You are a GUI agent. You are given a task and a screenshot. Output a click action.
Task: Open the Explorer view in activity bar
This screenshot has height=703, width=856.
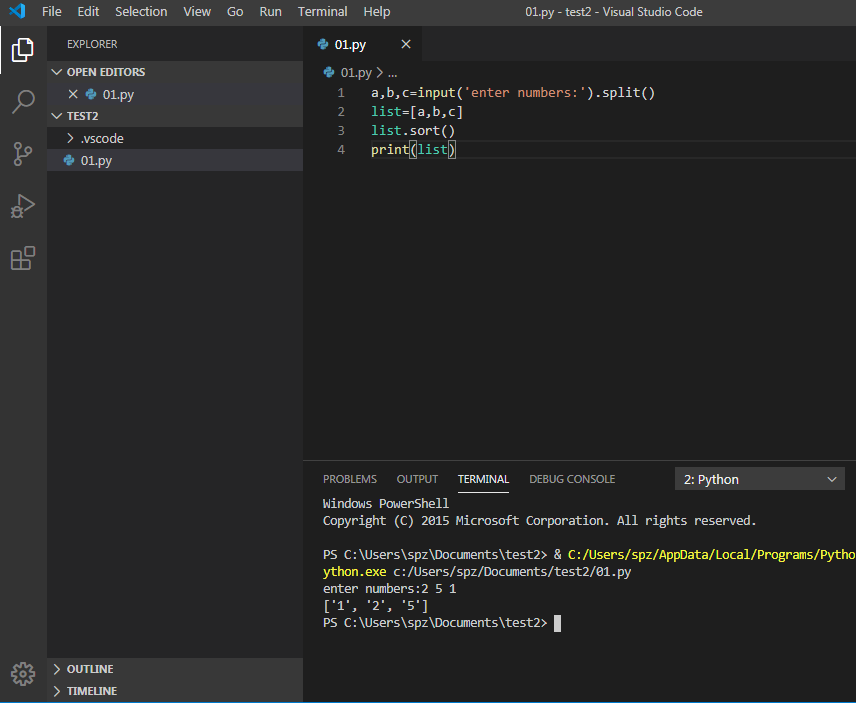click(x=23, y=50)
